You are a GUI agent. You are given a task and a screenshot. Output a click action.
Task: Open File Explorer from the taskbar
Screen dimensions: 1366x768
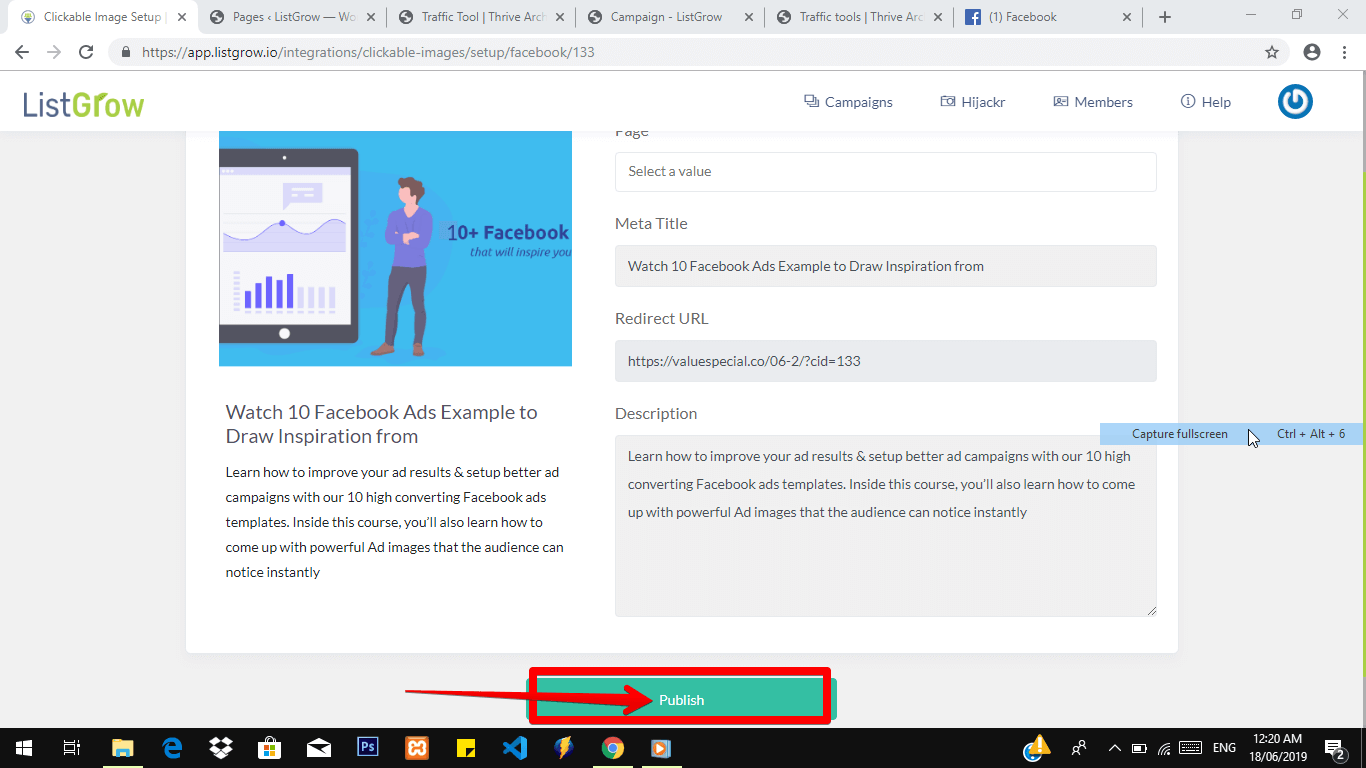pos(122,748)
